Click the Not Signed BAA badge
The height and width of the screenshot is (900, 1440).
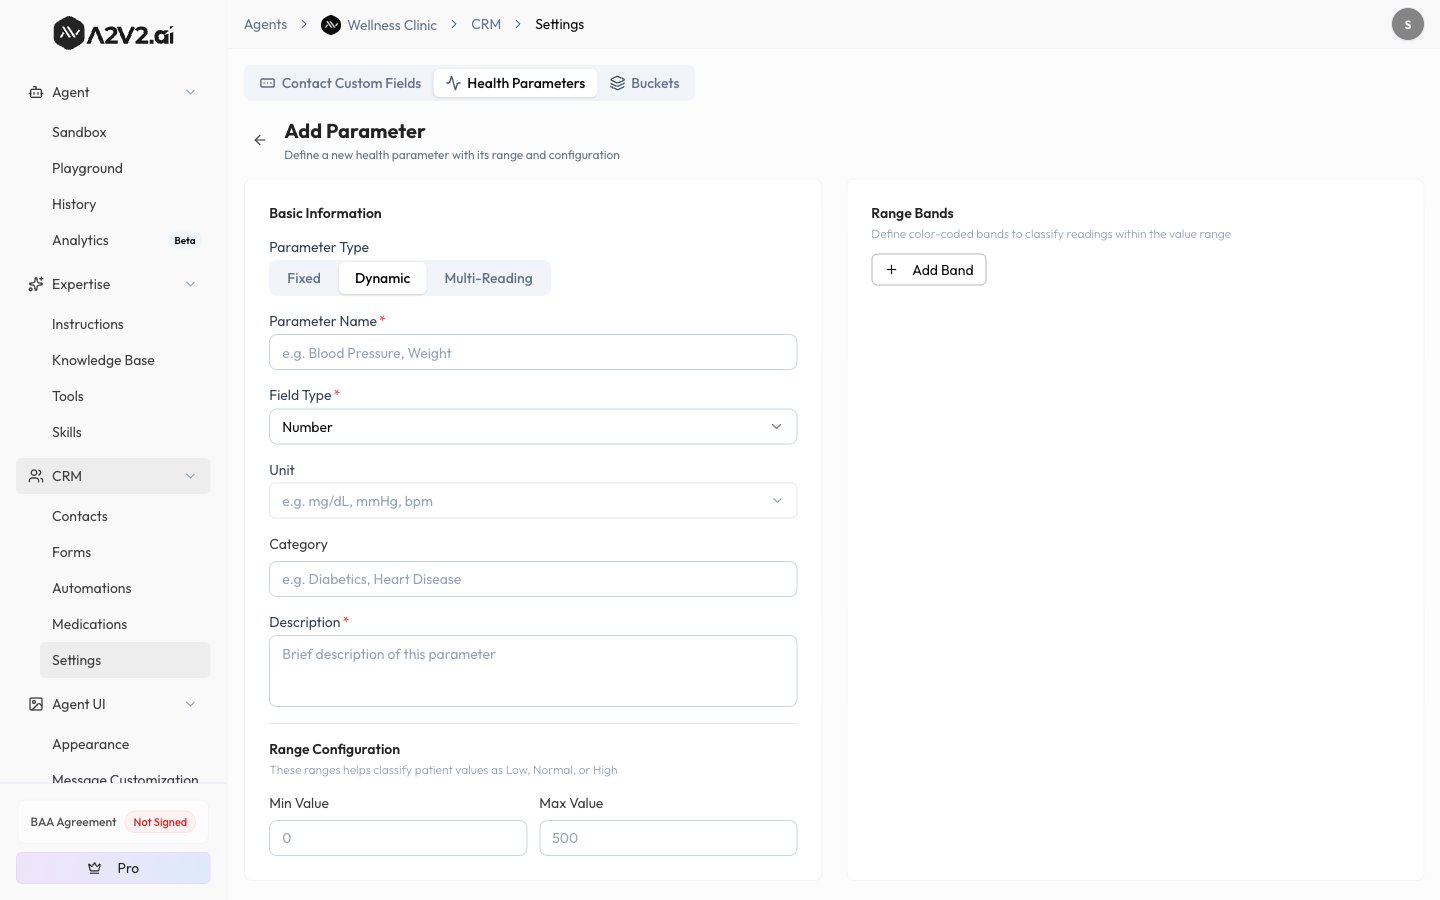[160, 822]
